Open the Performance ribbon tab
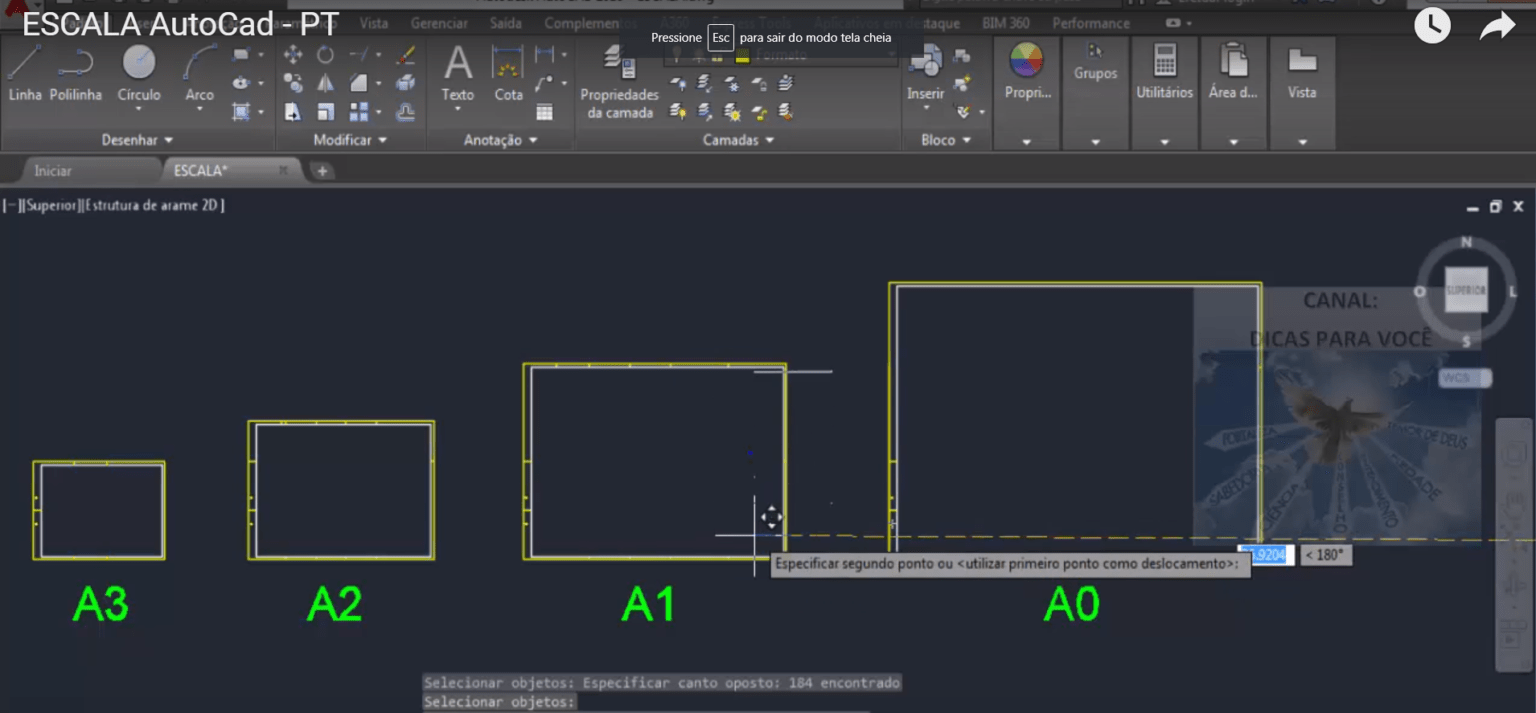This screenshot has height=713, width=1536. point(1091,23)
